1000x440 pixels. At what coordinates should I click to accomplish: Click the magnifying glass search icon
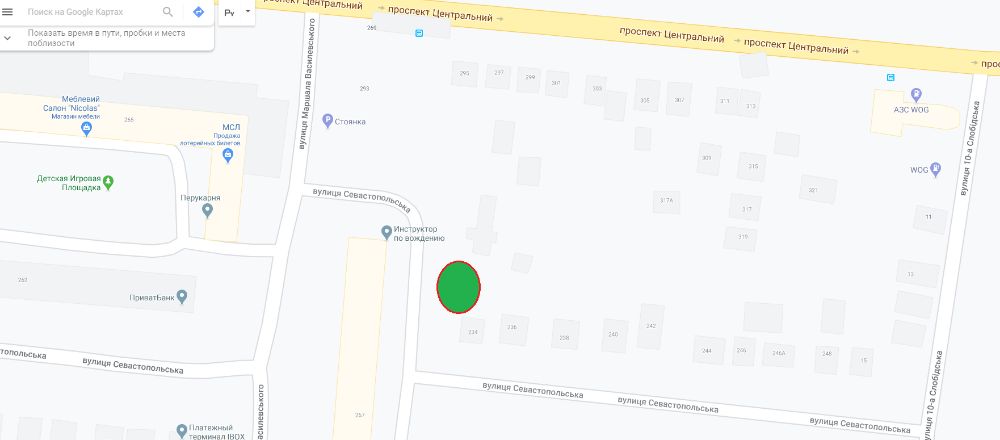168,12
